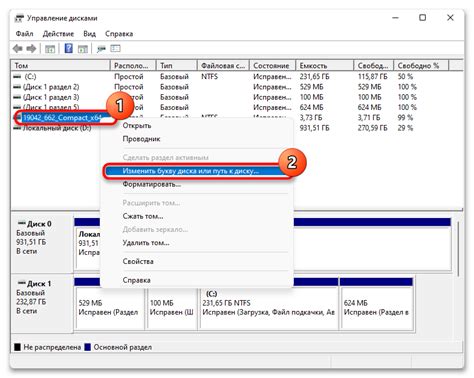Click the 50 % free percent cell
This screenshot has height=378, width=474.
pos(405,77)
